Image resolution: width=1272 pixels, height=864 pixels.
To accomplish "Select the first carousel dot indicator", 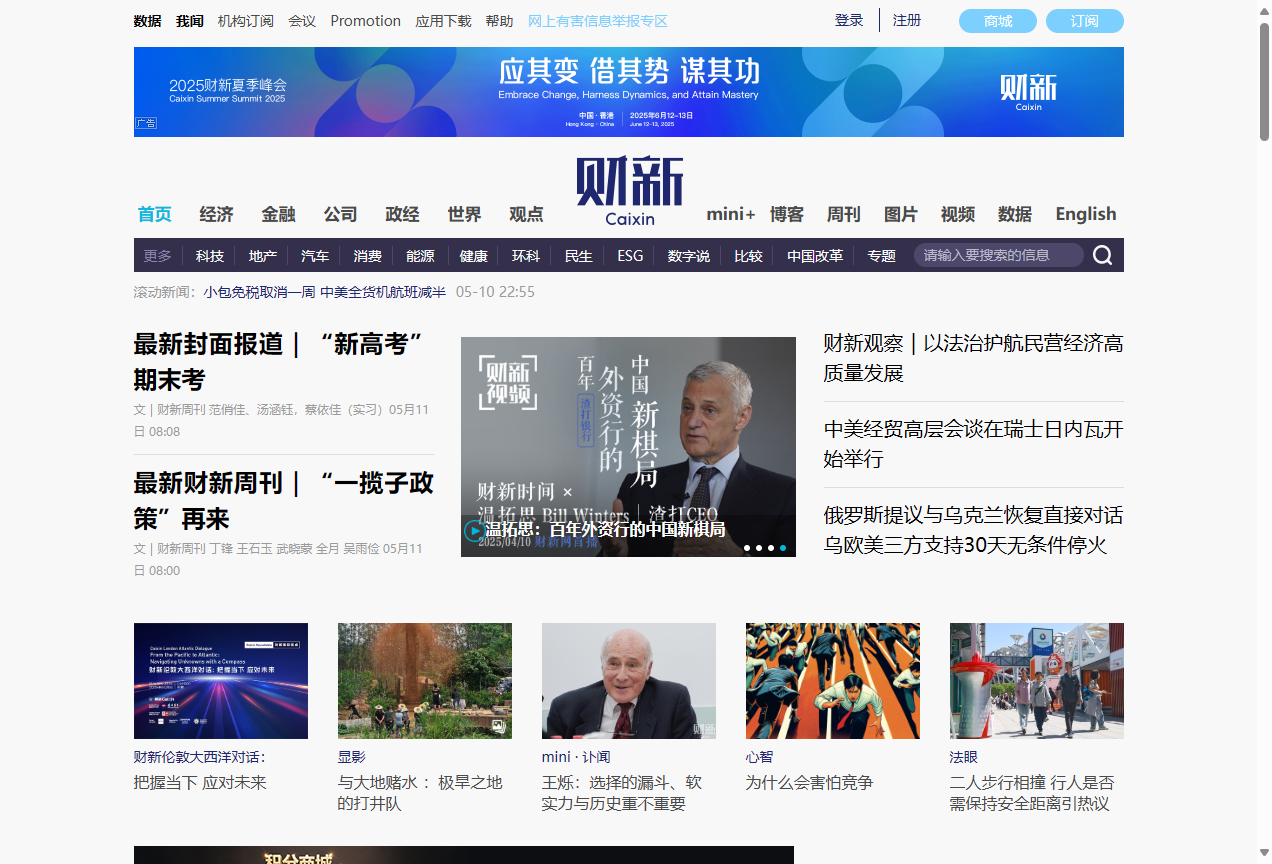I will point(746,548).
